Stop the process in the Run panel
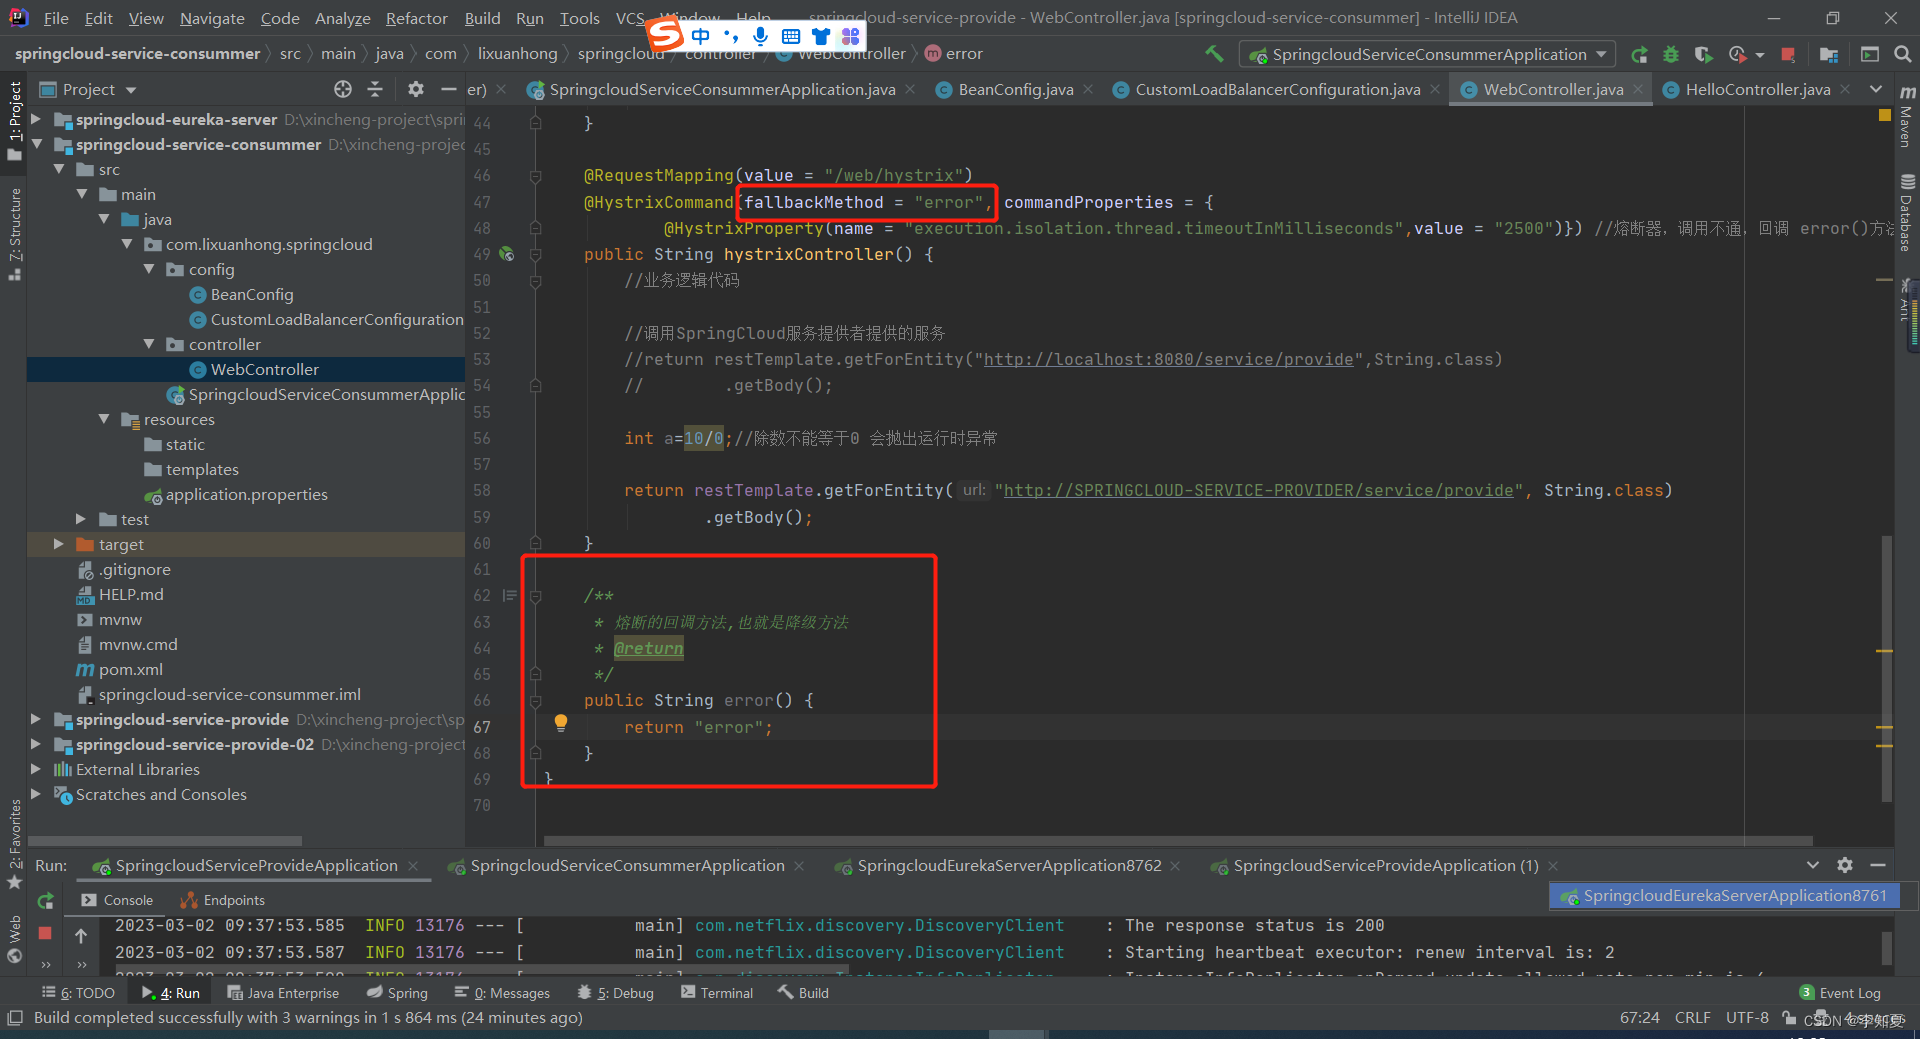1920x1039 pixels. [x=45, y=933]
